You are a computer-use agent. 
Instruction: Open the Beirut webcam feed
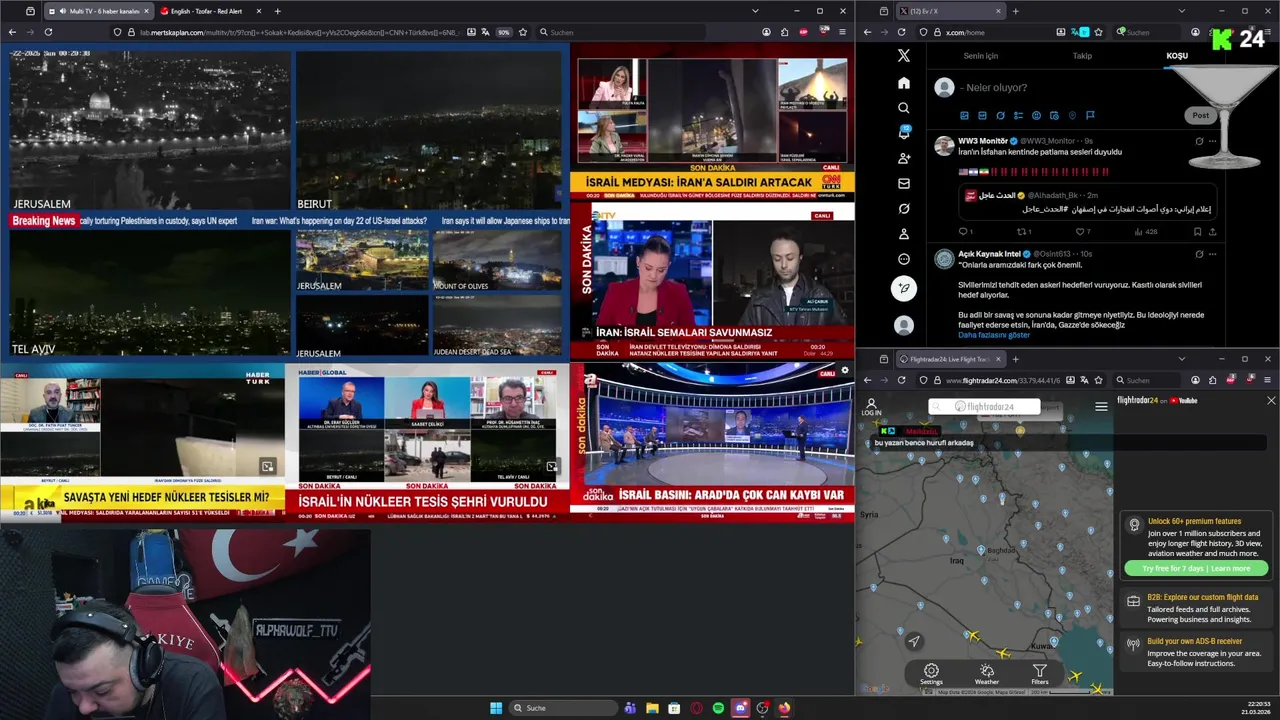point(428,131)
